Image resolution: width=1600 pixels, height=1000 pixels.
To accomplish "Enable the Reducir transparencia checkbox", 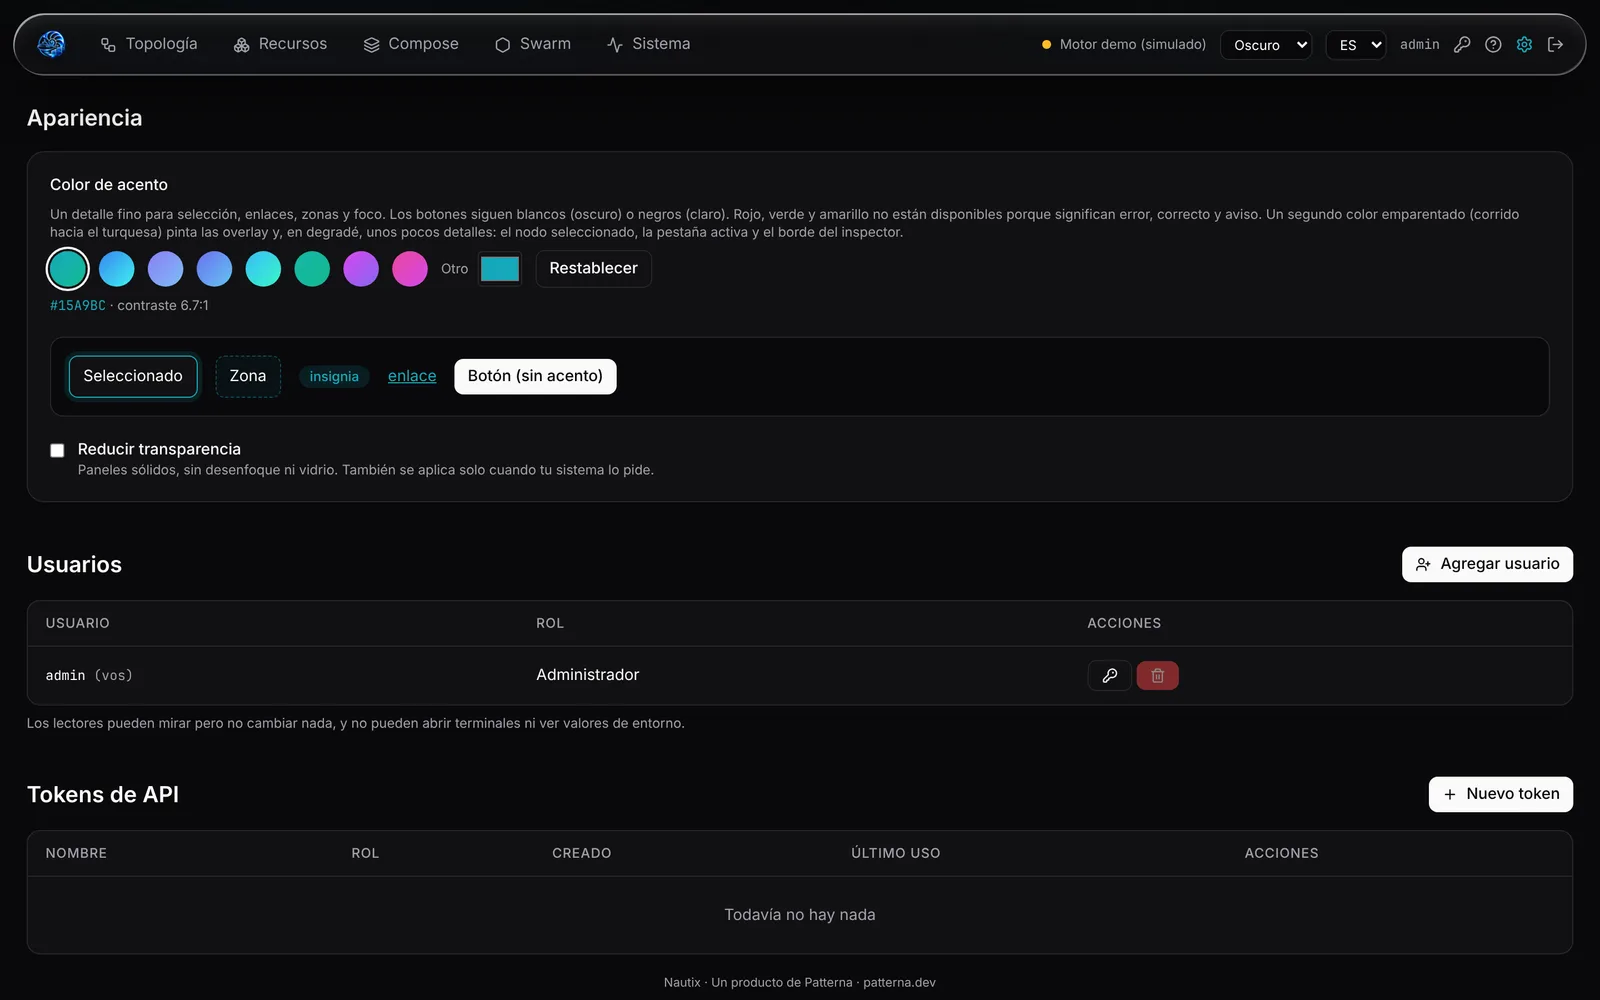I will [x=57, y=451].
